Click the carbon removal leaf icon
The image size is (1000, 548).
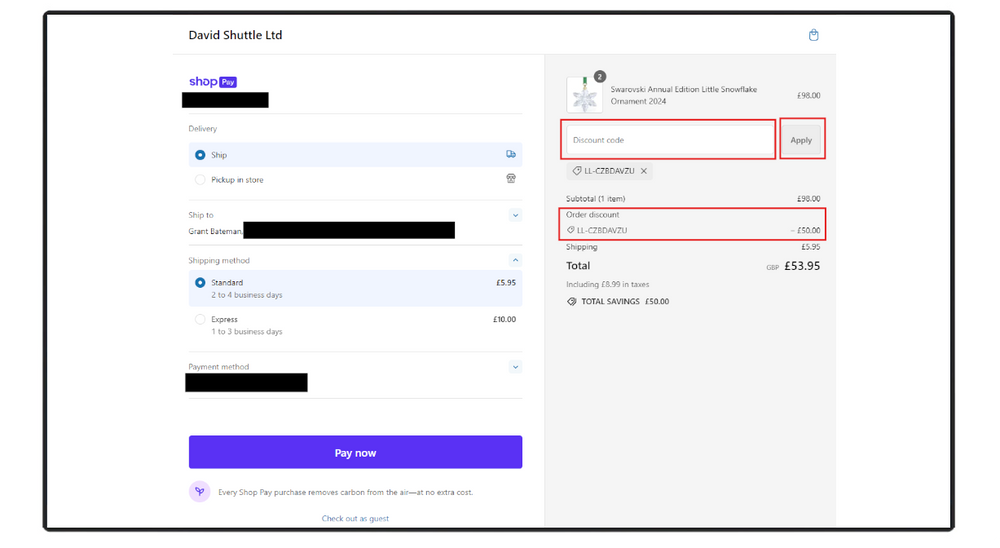[200, 492]
